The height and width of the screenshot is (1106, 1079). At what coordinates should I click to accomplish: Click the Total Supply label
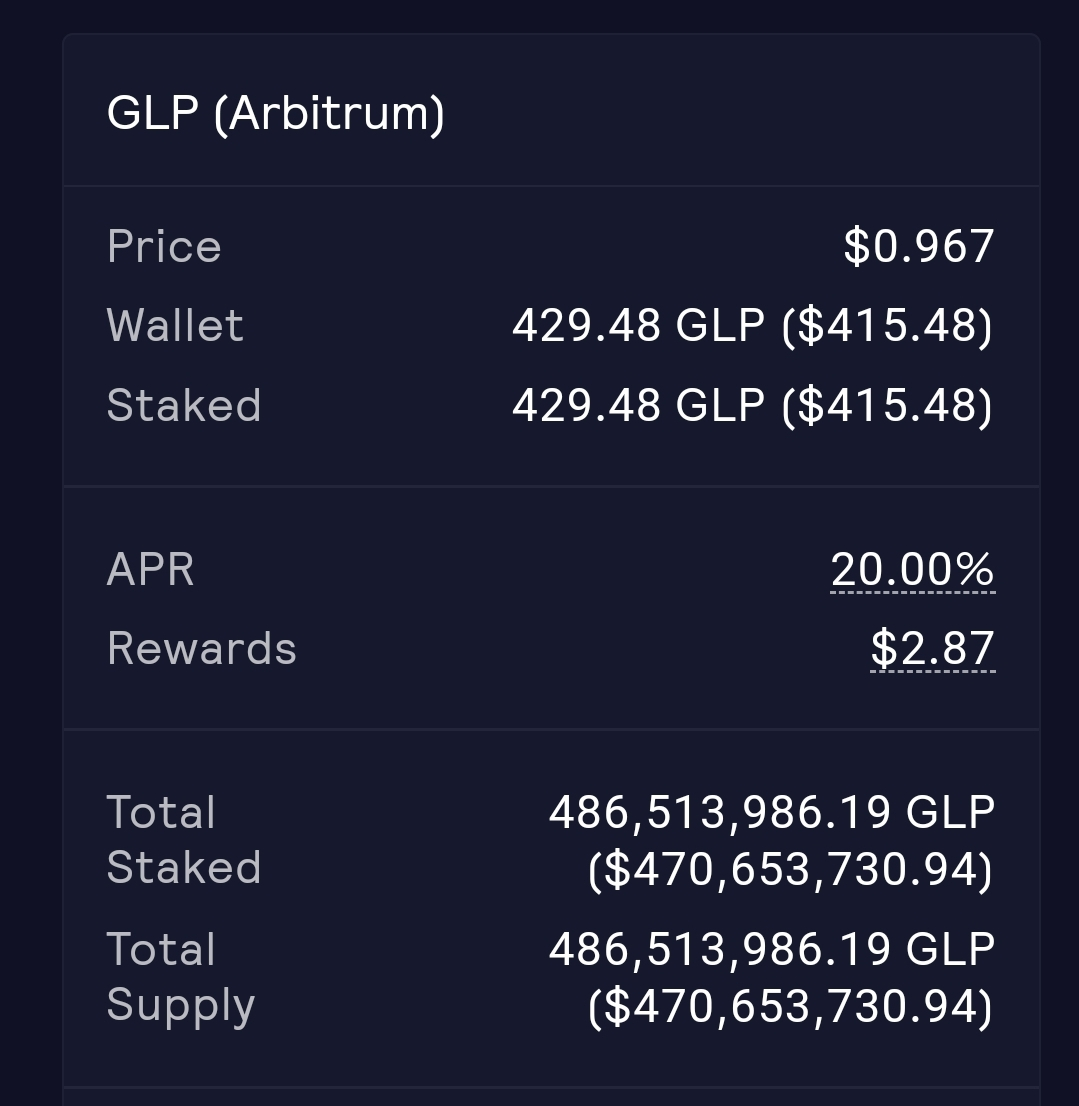(181, 978)
